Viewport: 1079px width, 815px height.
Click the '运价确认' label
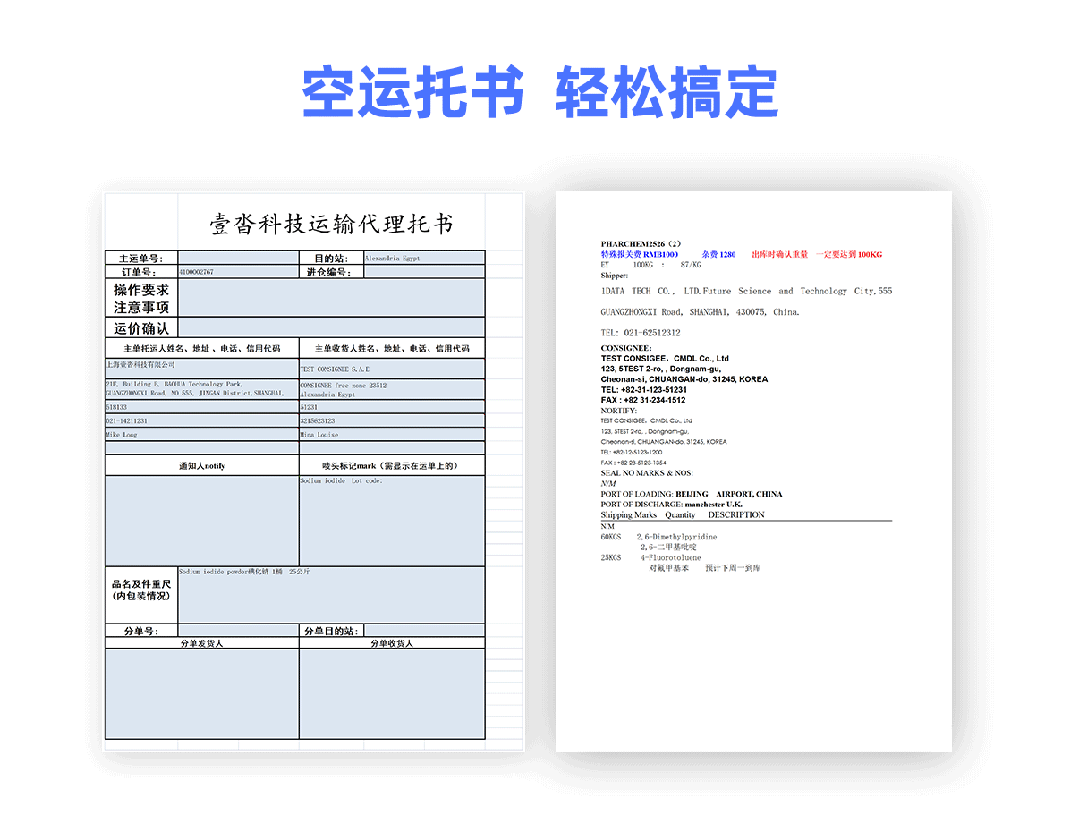tap(142, 328)
